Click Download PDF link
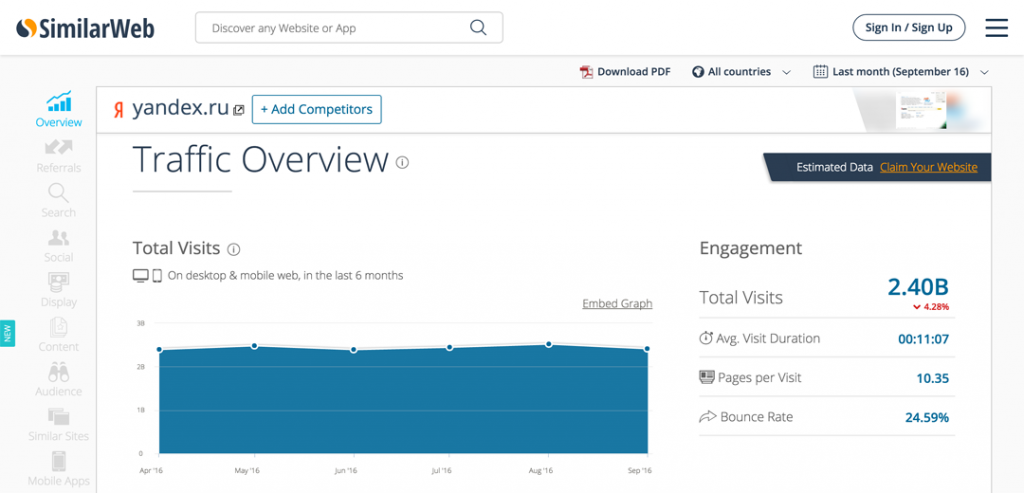1024x493 pixels. coord(633,72)
